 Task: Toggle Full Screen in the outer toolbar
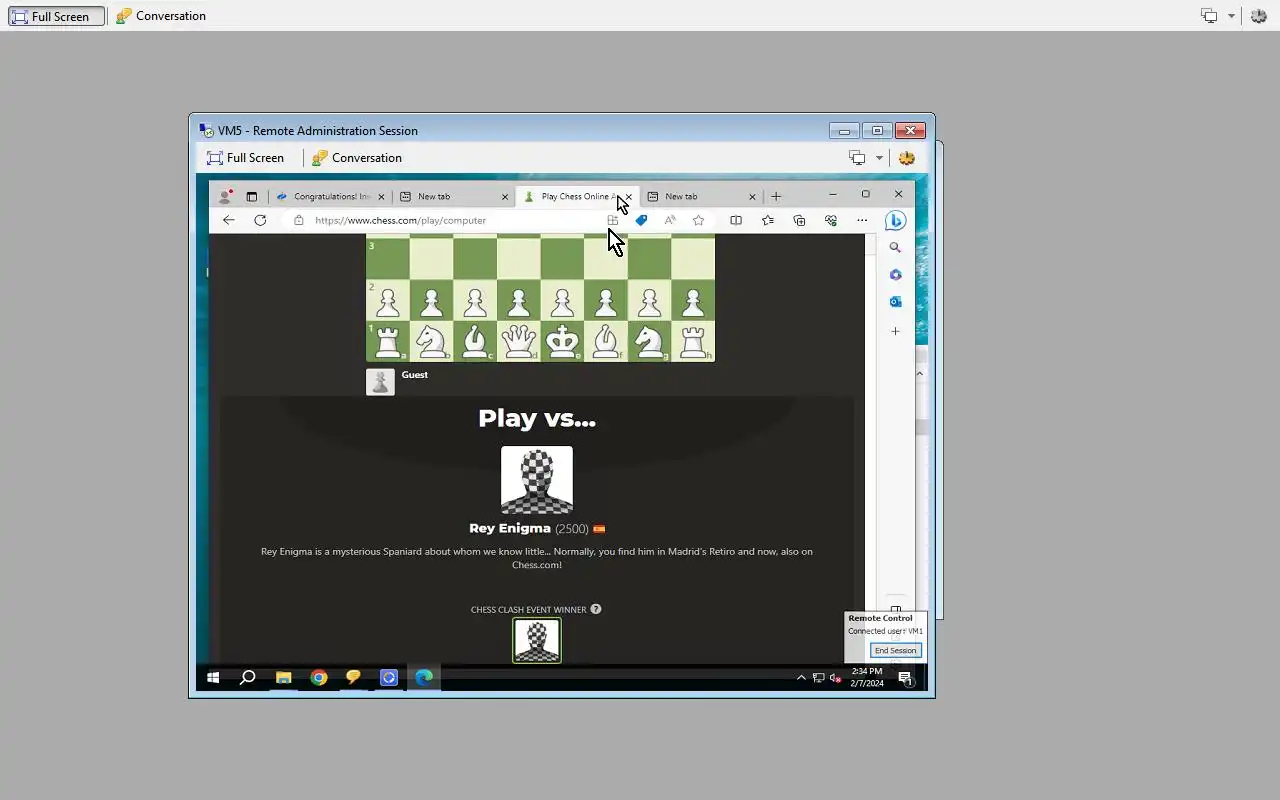(57, 16)
